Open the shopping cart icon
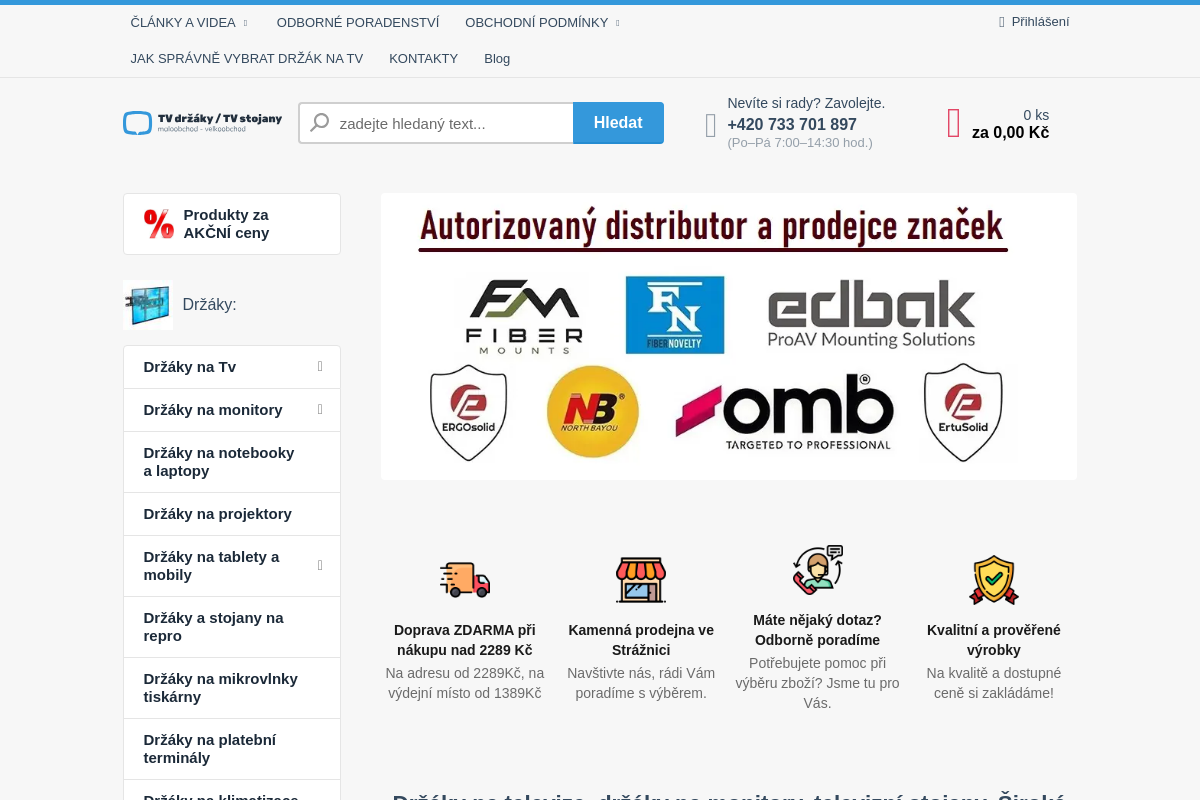1200x800 pixels. 954,123
